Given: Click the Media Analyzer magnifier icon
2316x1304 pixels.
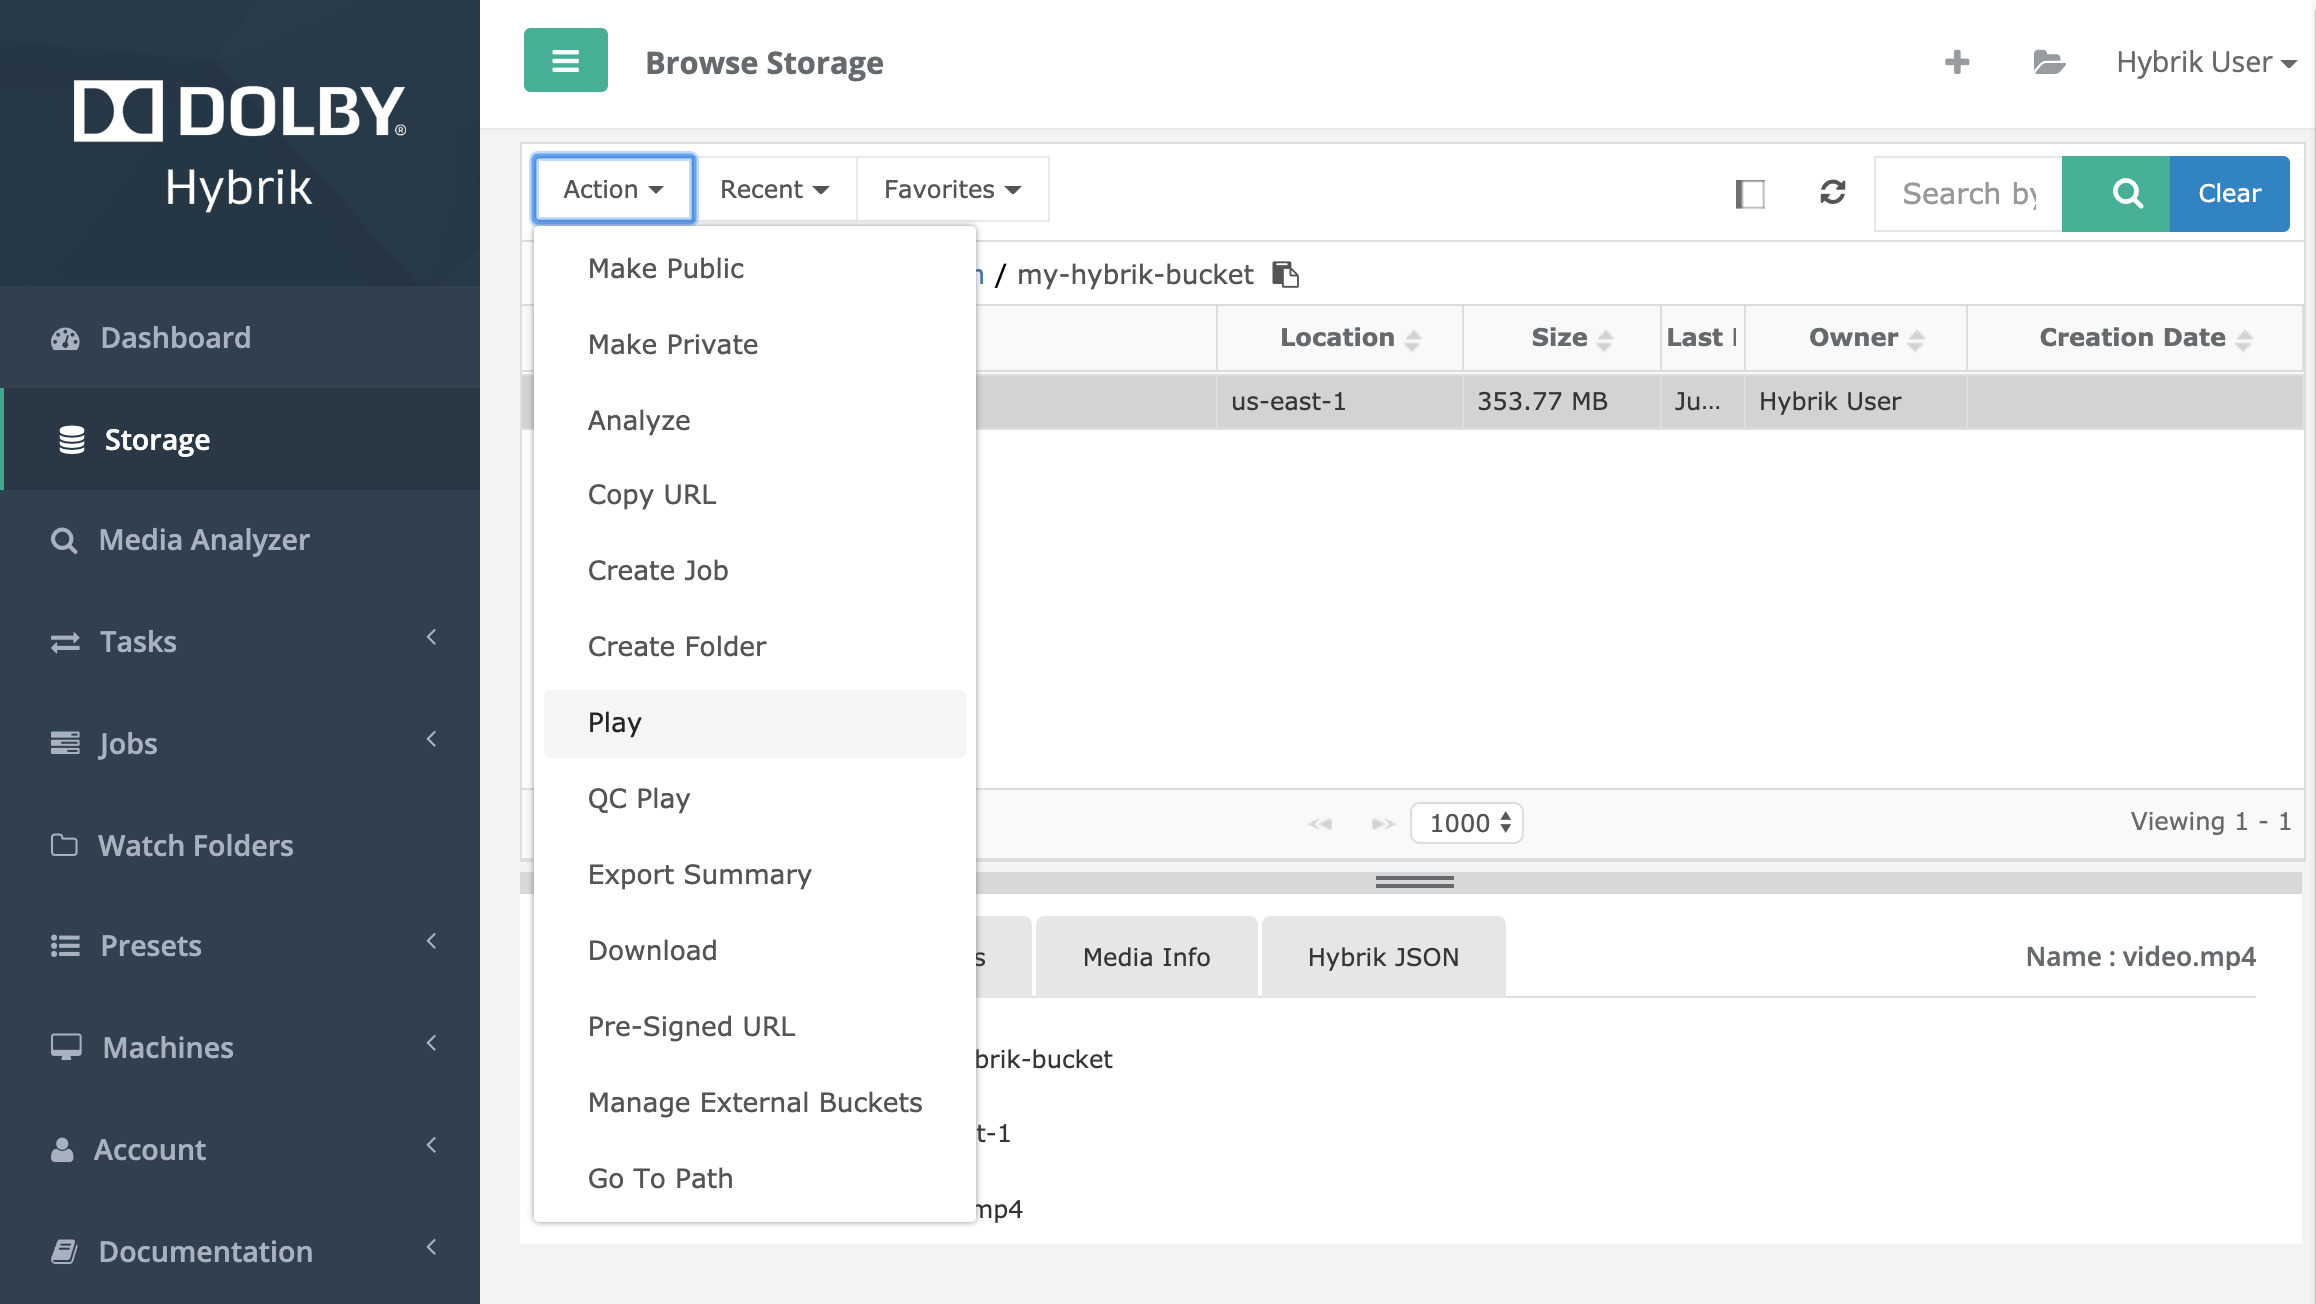Looking at the screenshot, I should 64,541.
